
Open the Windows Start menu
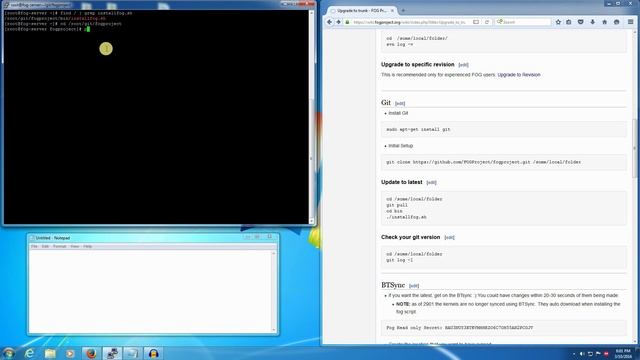[8, 353]
